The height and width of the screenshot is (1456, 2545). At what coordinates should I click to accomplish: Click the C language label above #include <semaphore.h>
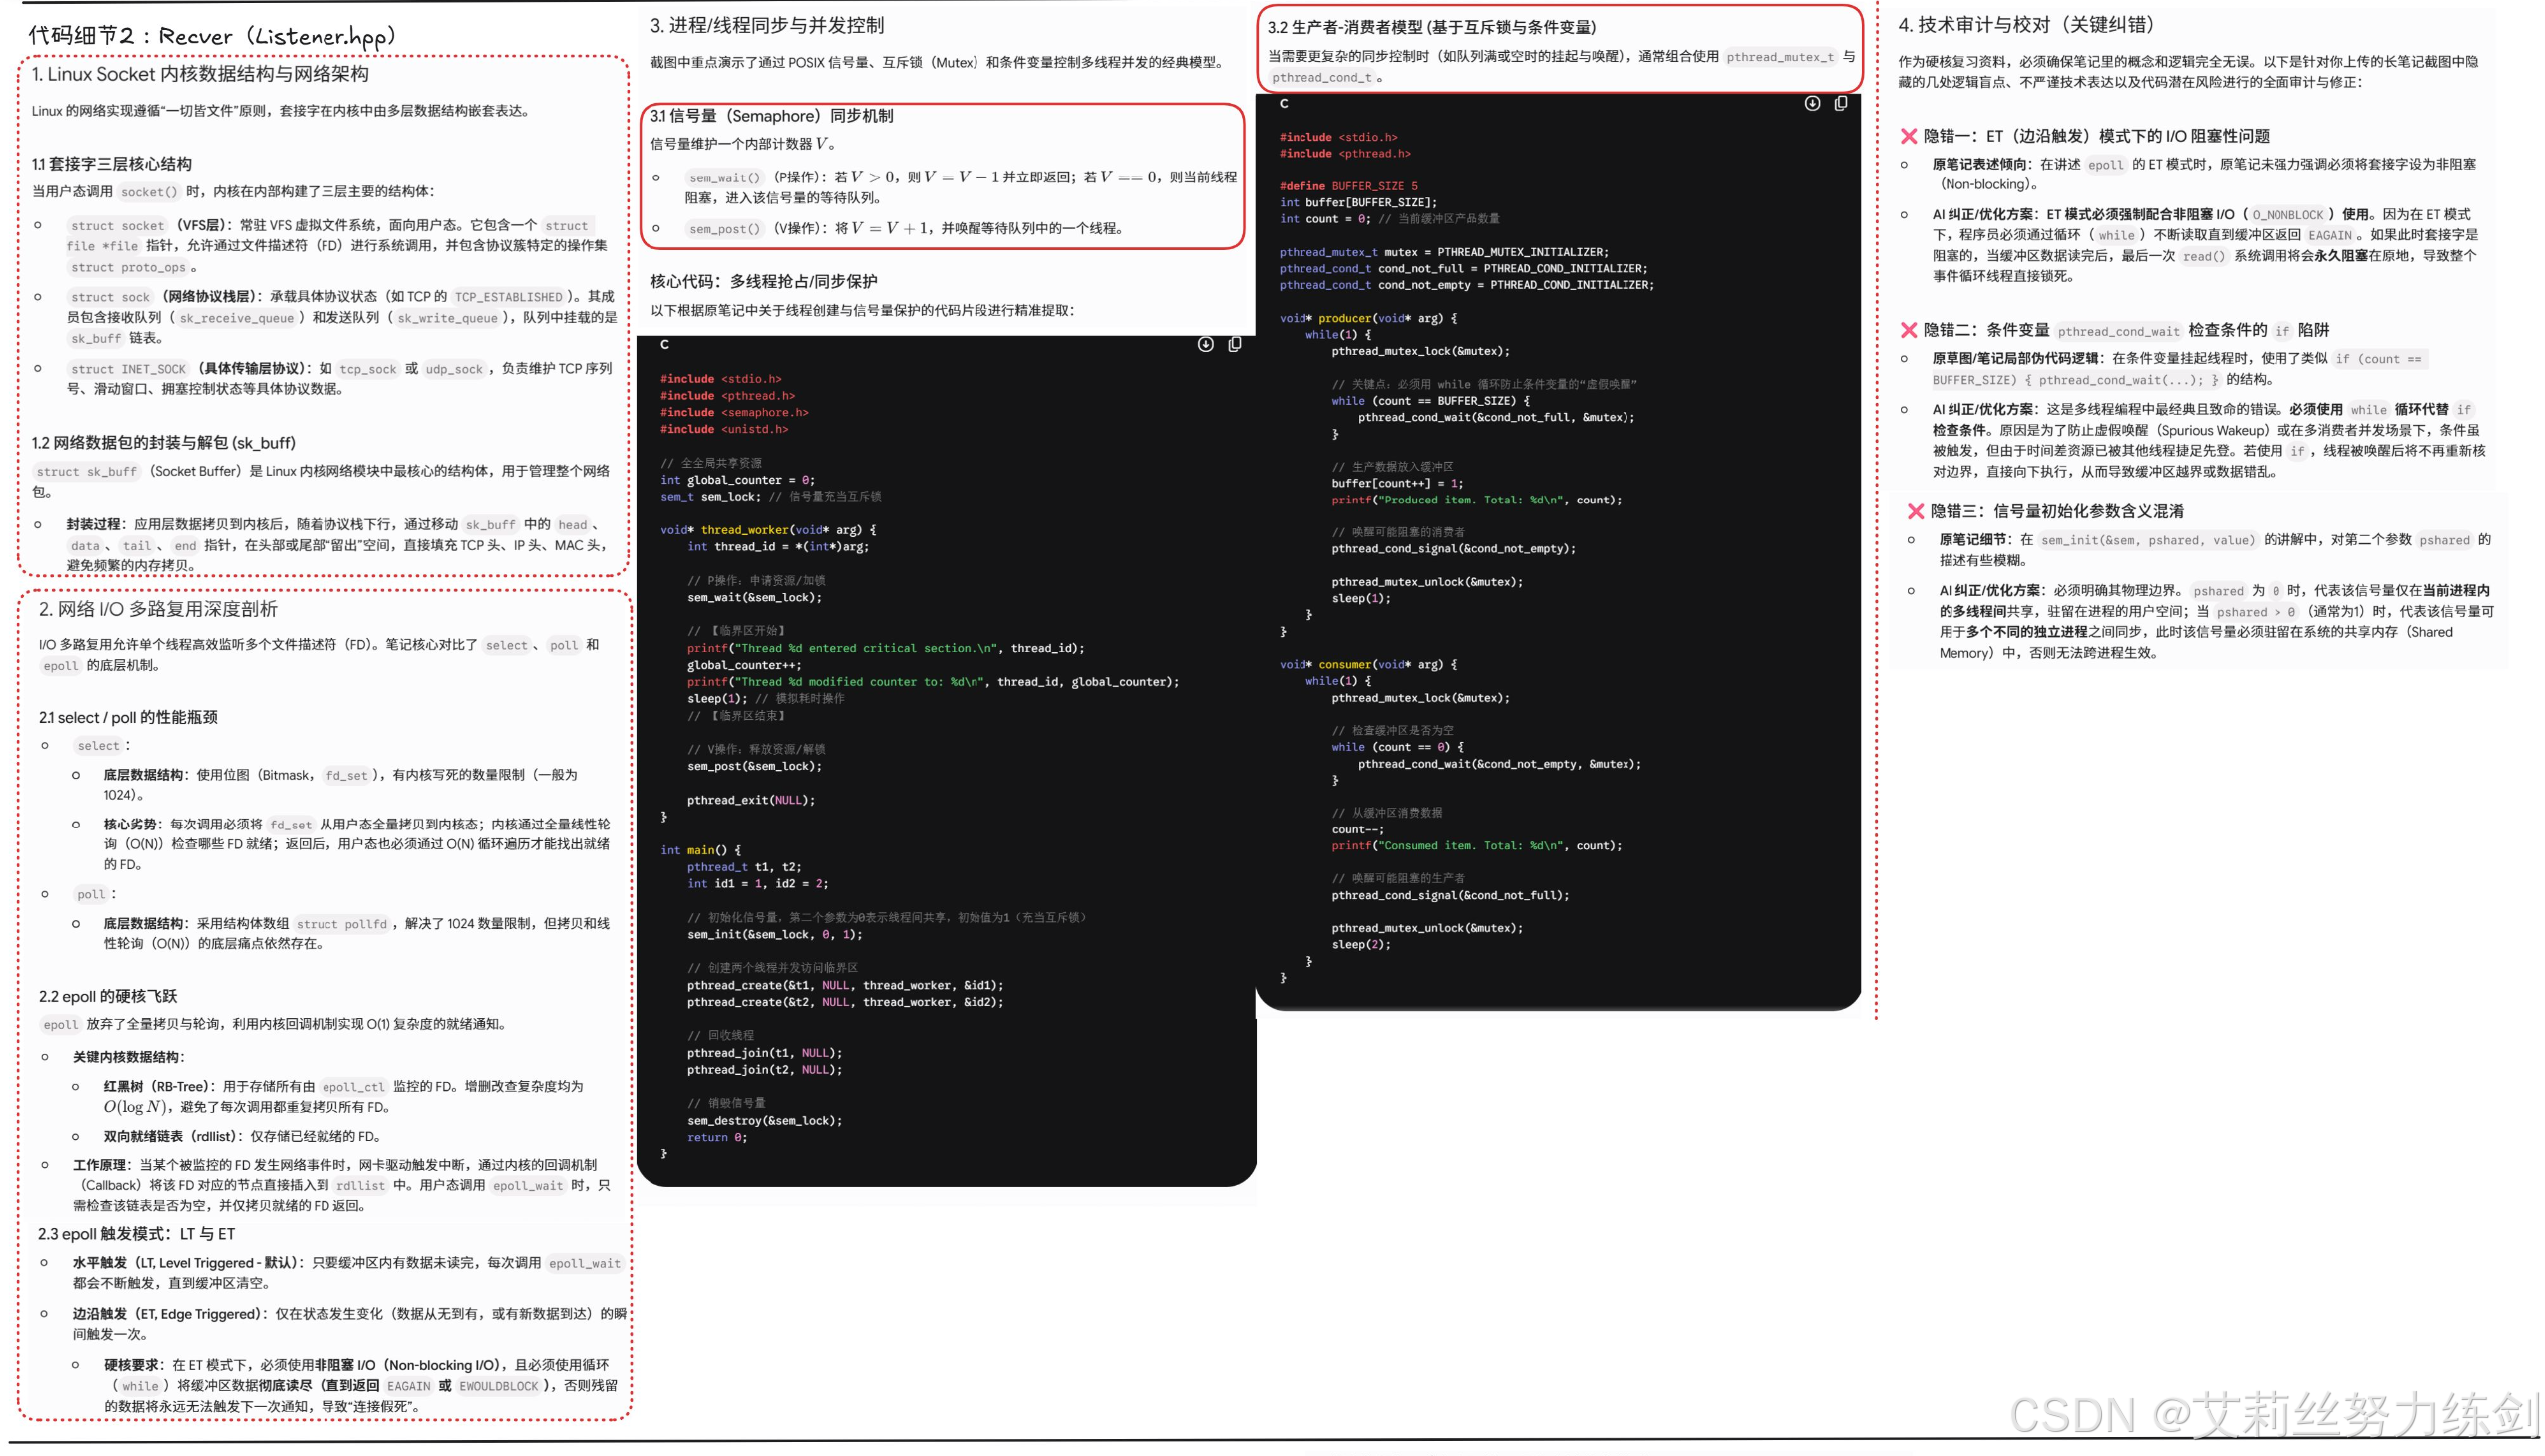[664, 344]
